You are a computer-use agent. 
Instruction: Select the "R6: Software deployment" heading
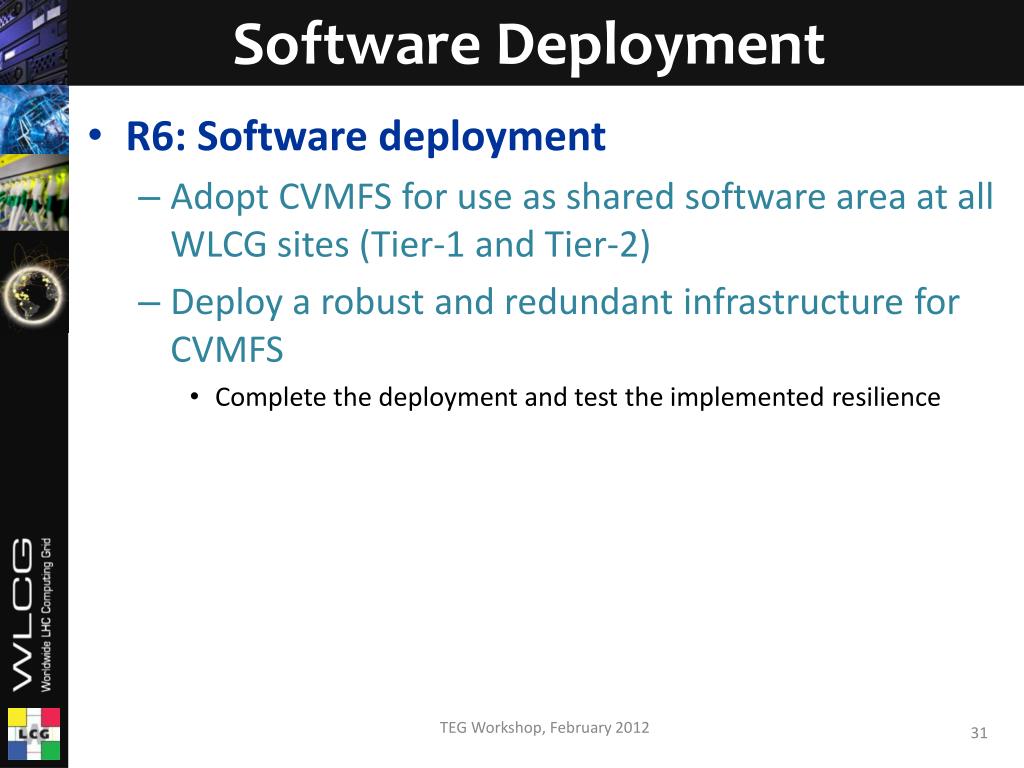[x=366, y=136]
